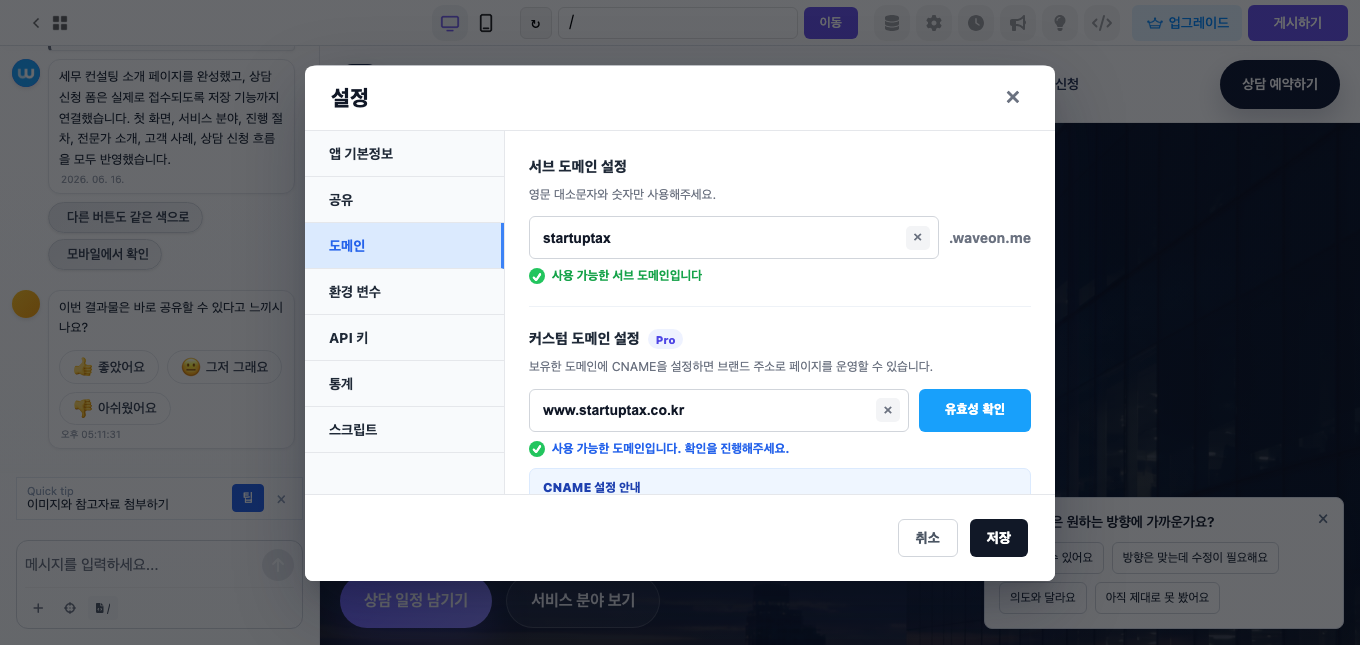Reload the preview with the refresh icon
The image size is (1360, 645).
coord(536,23)
